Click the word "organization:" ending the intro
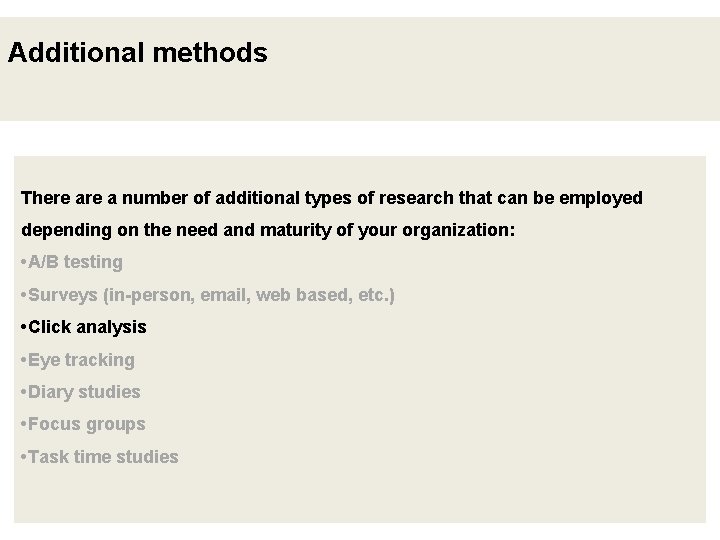Image resolution: width=720 pixels, height=540 pixels. pos(459,231)
